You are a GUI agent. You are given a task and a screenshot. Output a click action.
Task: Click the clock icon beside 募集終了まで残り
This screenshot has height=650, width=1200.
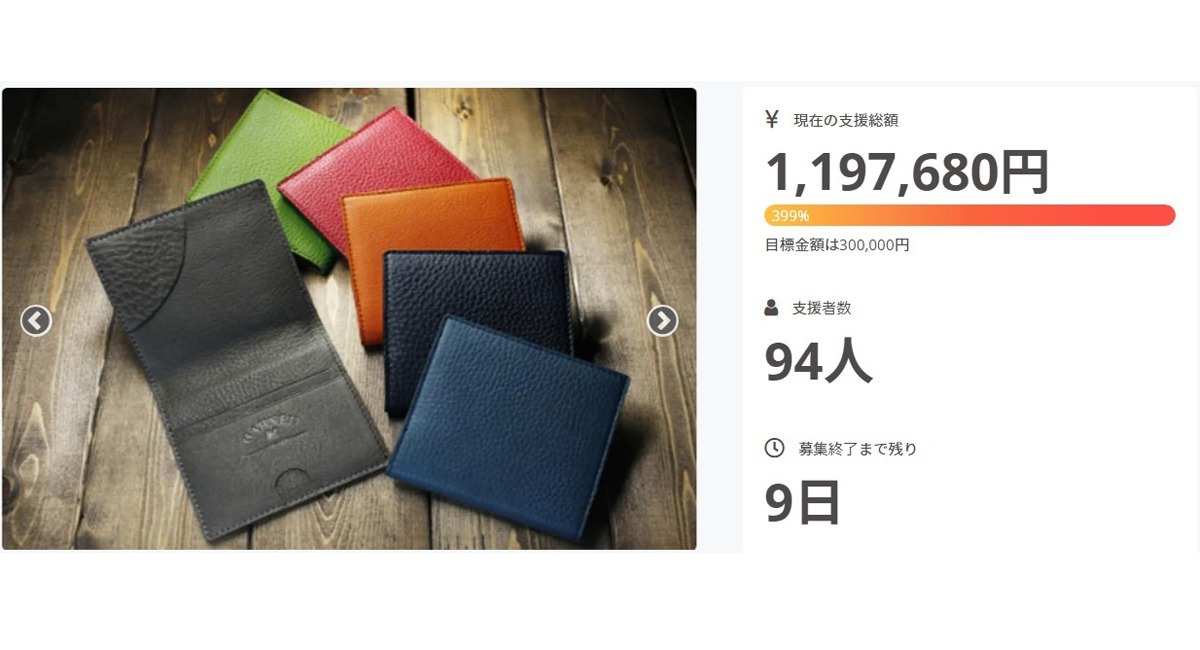(x=774, y=448)
